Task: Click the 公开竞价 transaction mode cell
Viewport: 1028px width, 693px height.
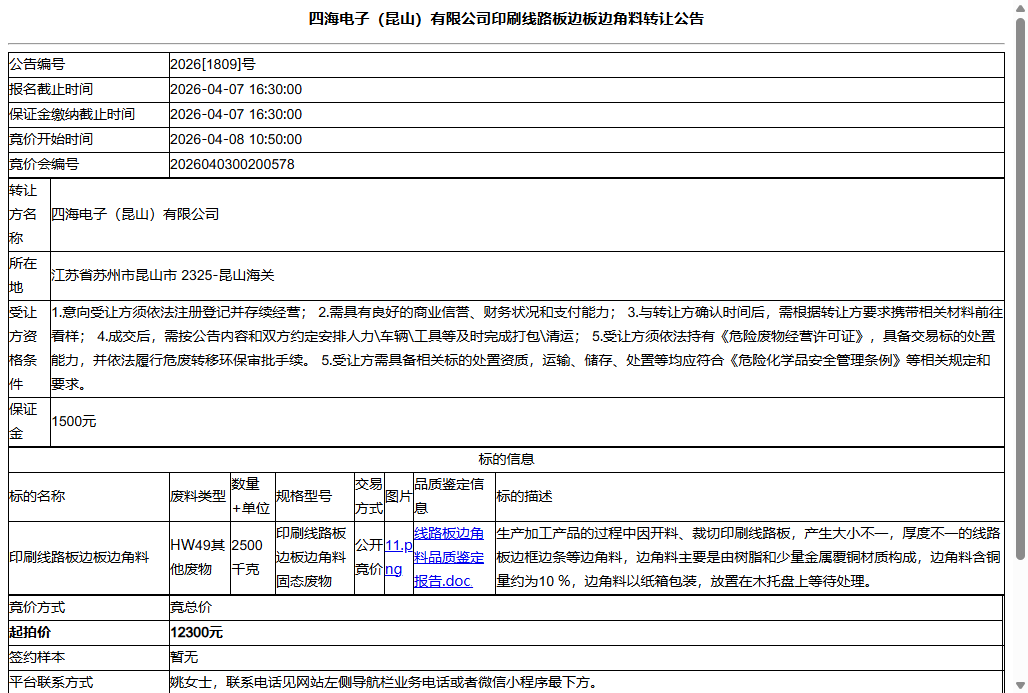Action: tap(369, 557)
